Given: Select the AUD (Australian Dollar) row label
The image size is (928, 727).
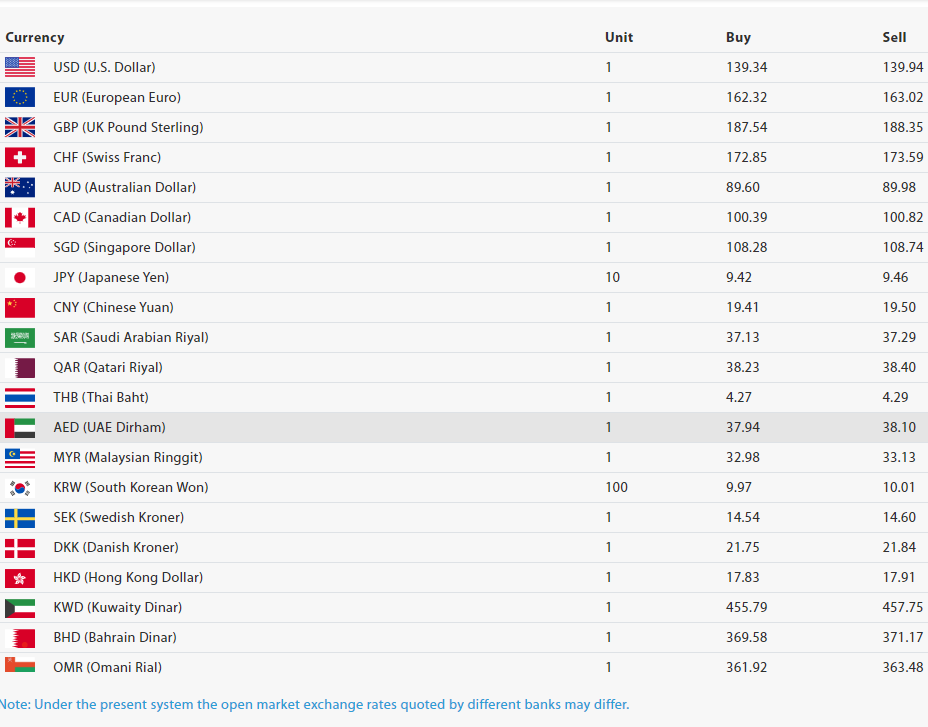Looking at the screenshot, I should coord(124,187).
